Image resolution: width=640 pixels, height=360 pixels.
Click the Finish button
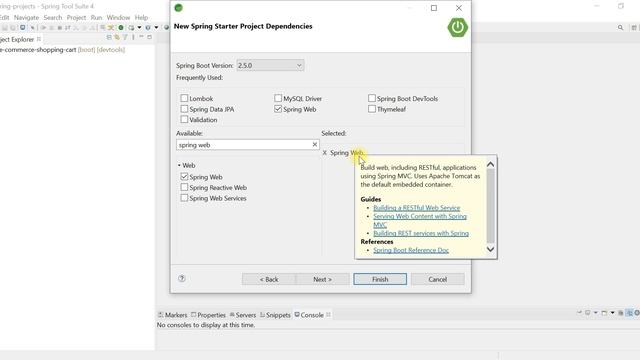(x=380, y=279)
